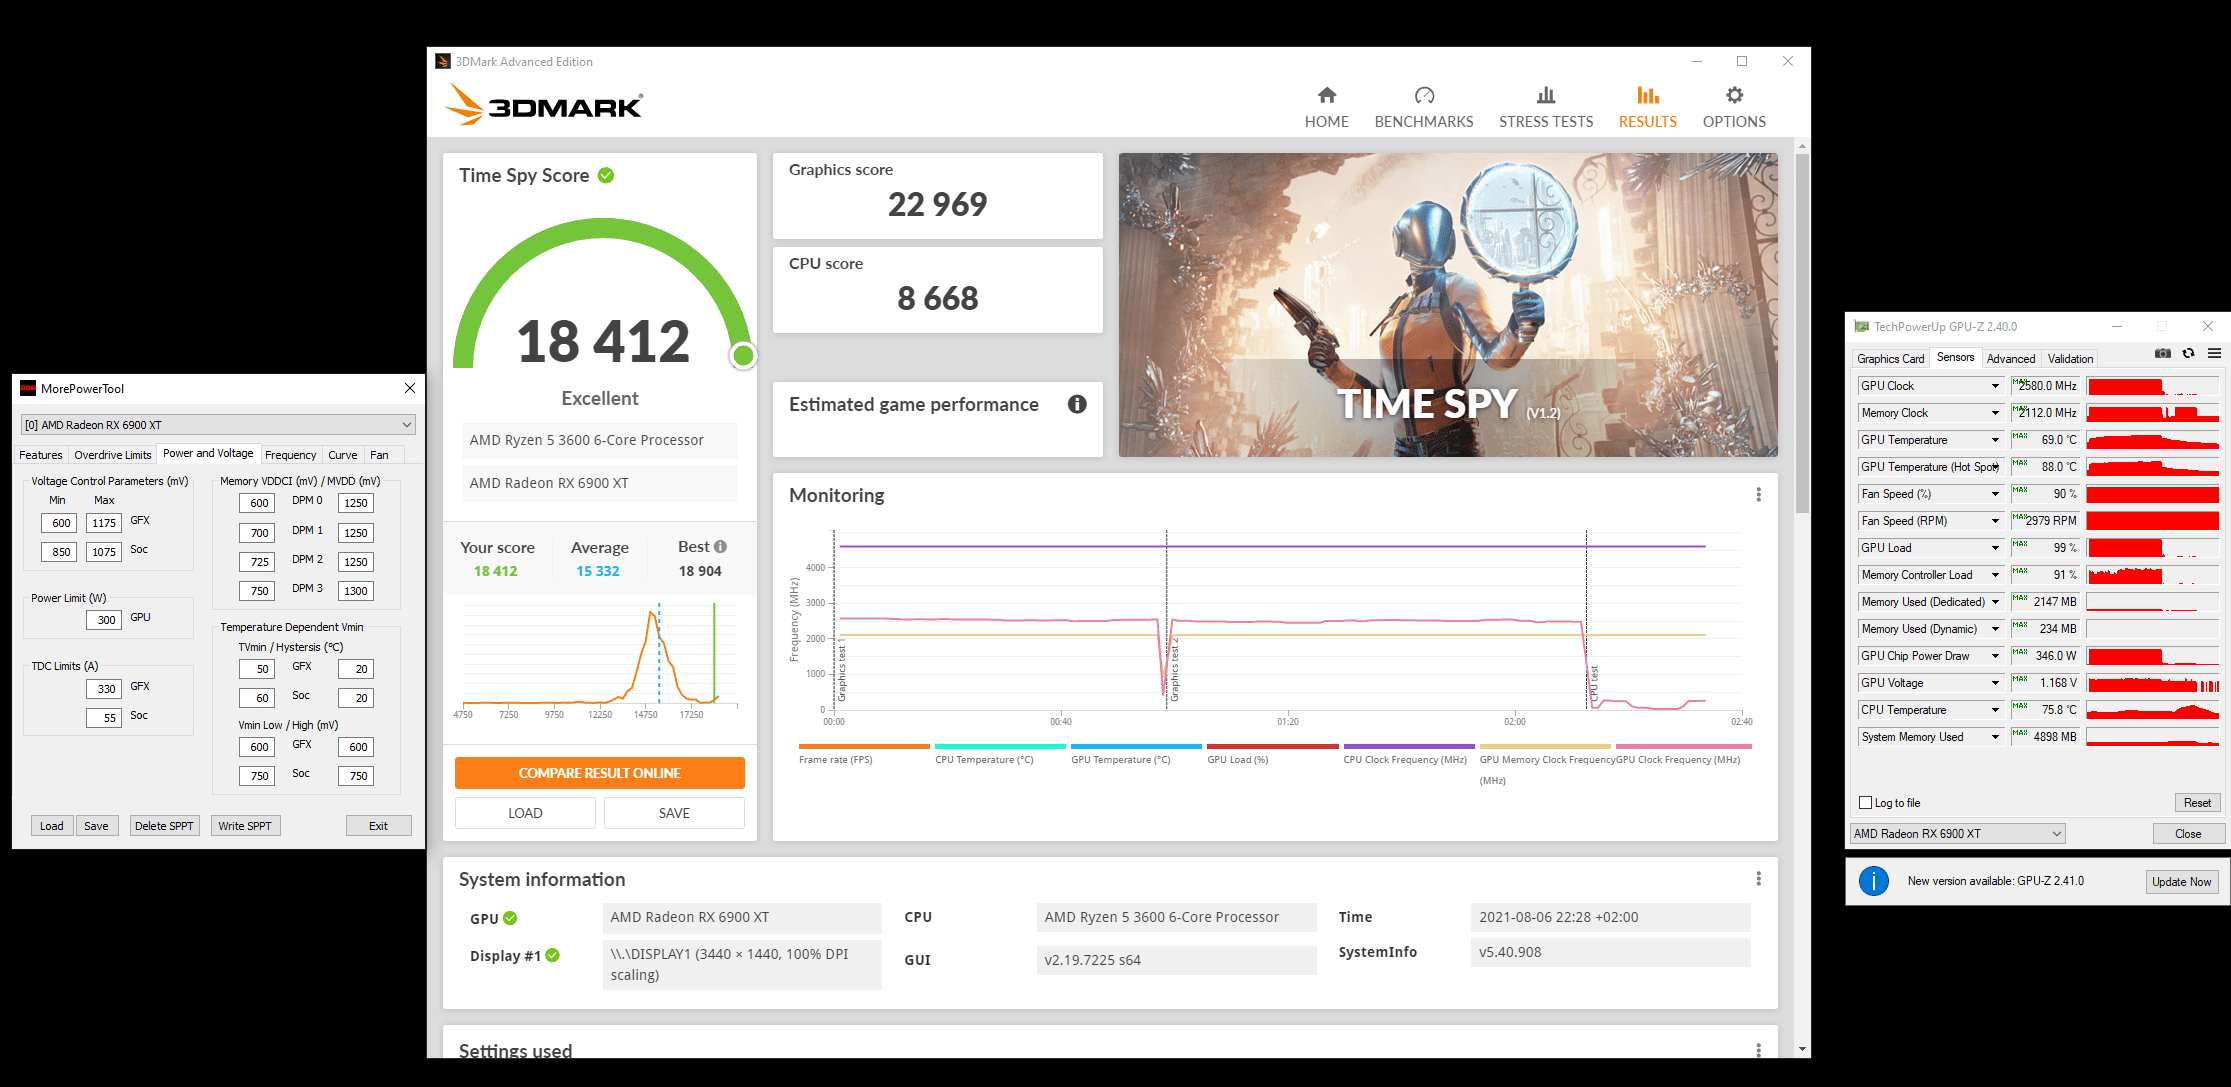
Task: Open the Benchmarks section in 3DMark
Action: [x=1423, y=107]
